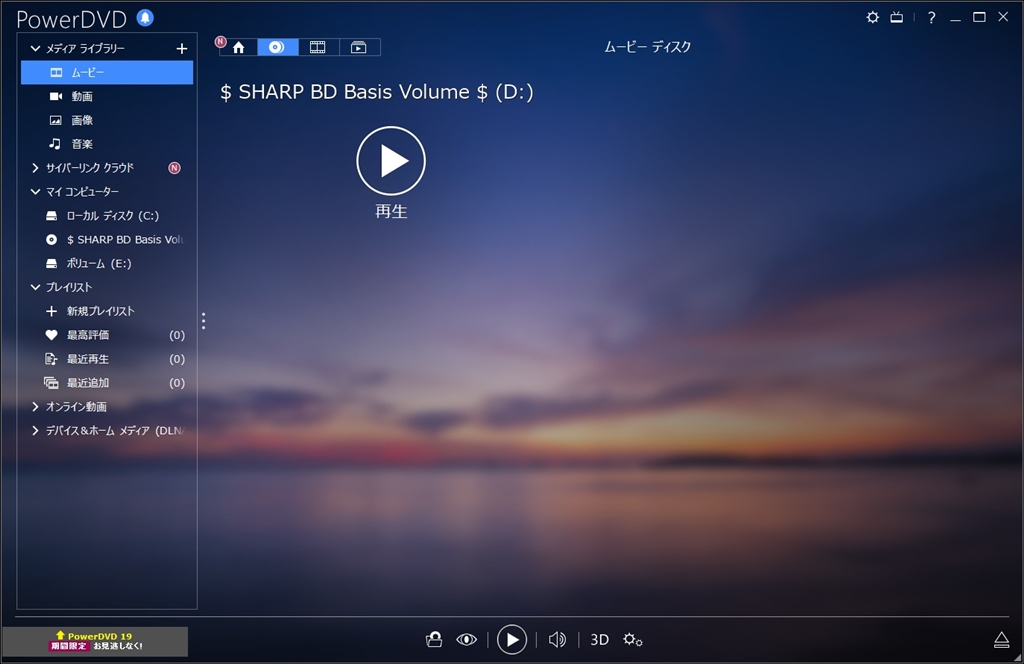The width and height of the screenshot is (1024, 664).
Task: Open the 最高評価 playlist
Action: (x=107, y=335)
